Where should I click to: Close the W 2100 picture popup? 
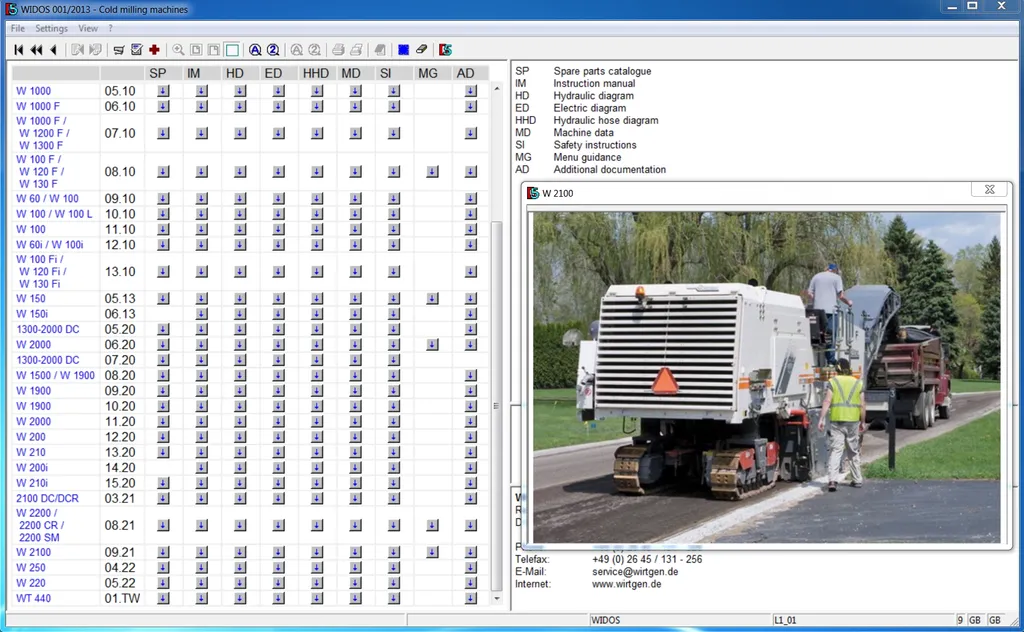point(989,190)
